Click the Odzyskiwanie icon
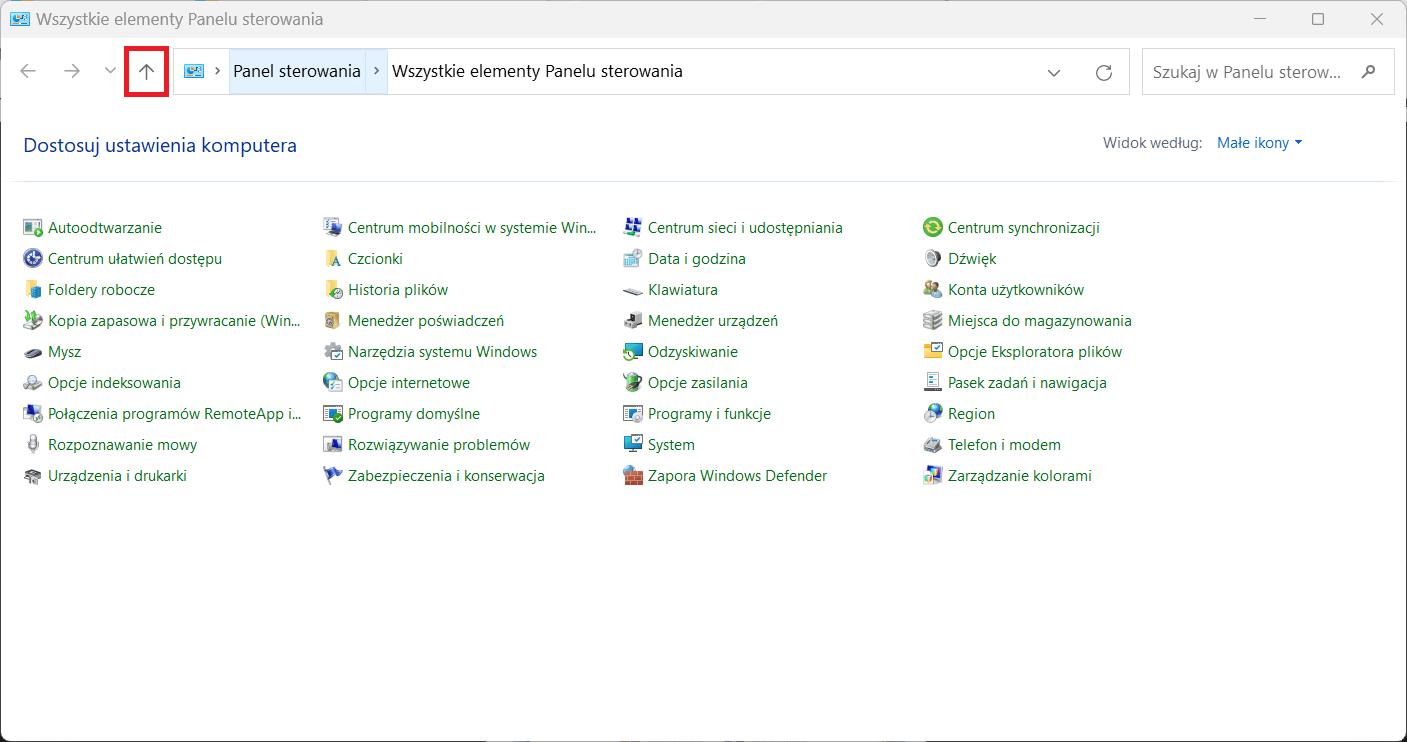This screenshot has width=1407, height=742. coord(633,352)
